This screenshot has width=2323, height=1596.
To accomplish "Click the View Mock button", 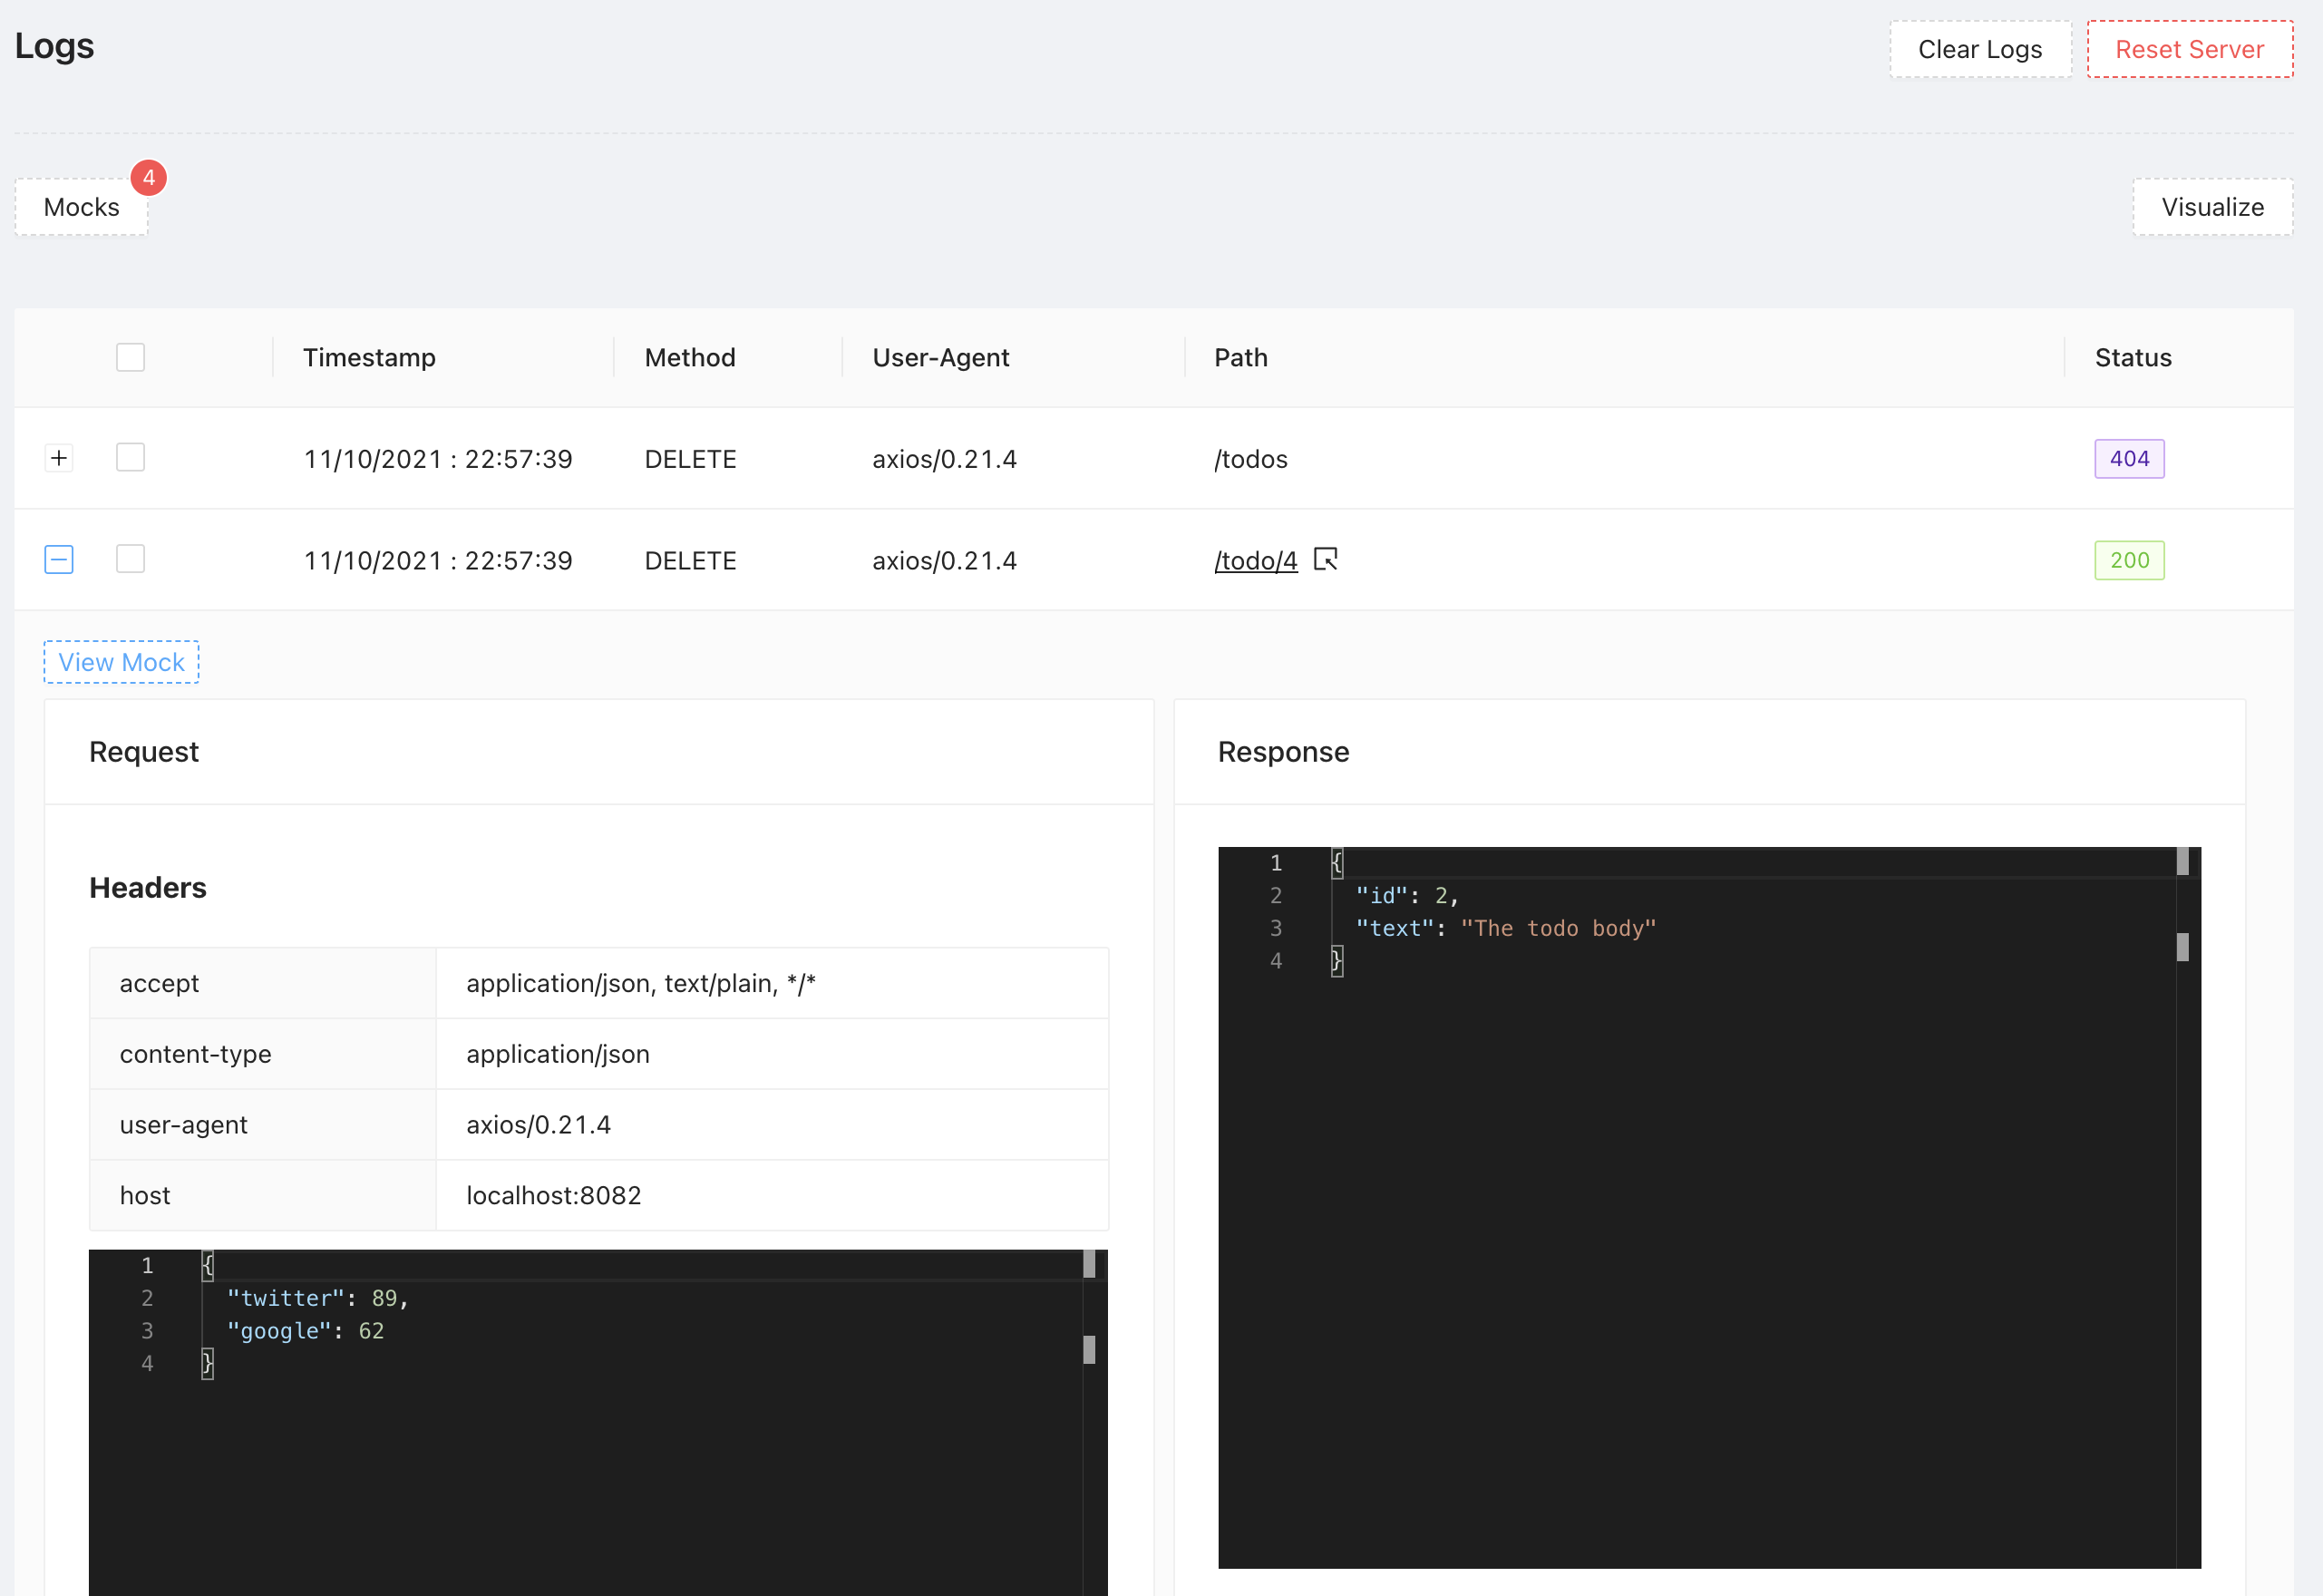I will pyautogui.click(x=121, y=662).
